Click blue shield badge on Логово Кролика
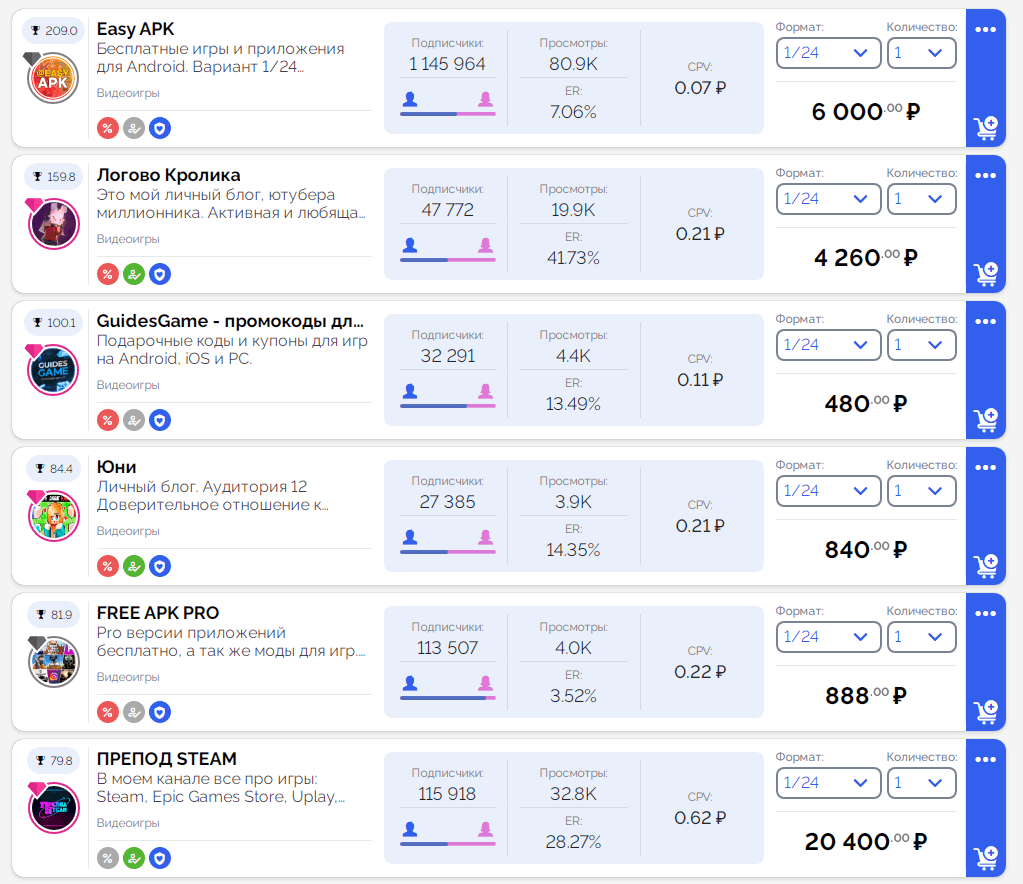 click(160, 274)
